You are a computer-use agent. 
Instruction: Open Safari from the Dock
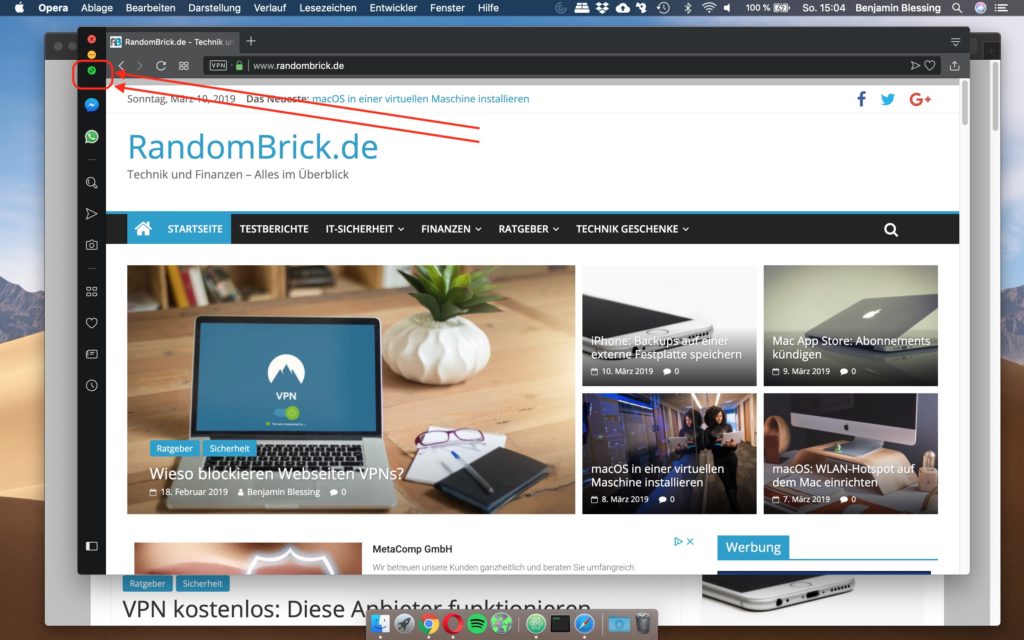pyautogui.click(x=584, y=624)
